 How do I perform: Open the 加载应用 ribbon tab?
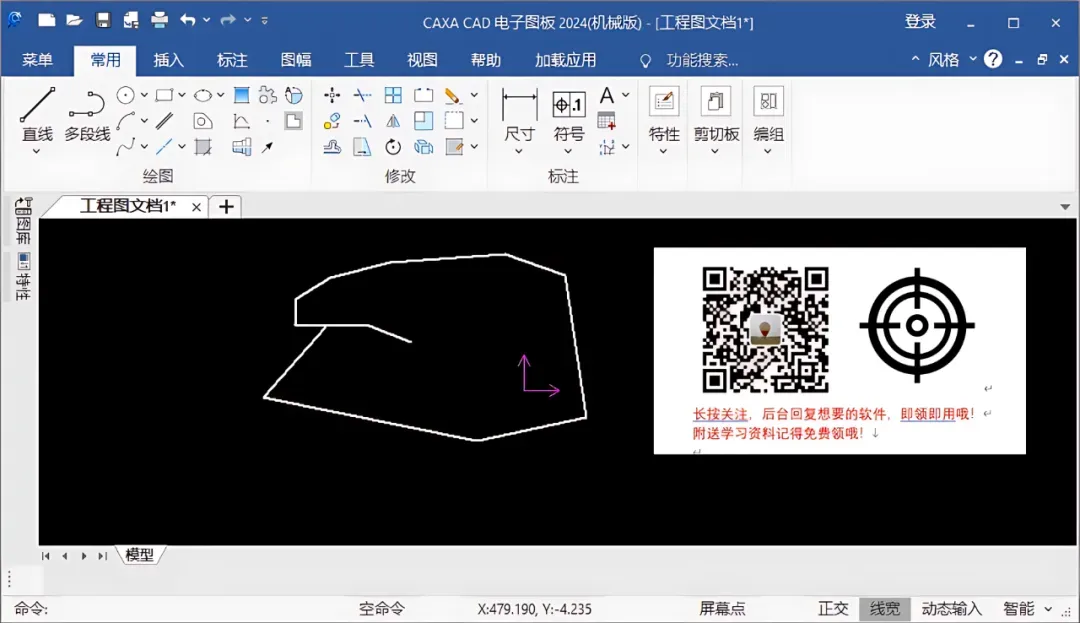(x=565, y=60)
